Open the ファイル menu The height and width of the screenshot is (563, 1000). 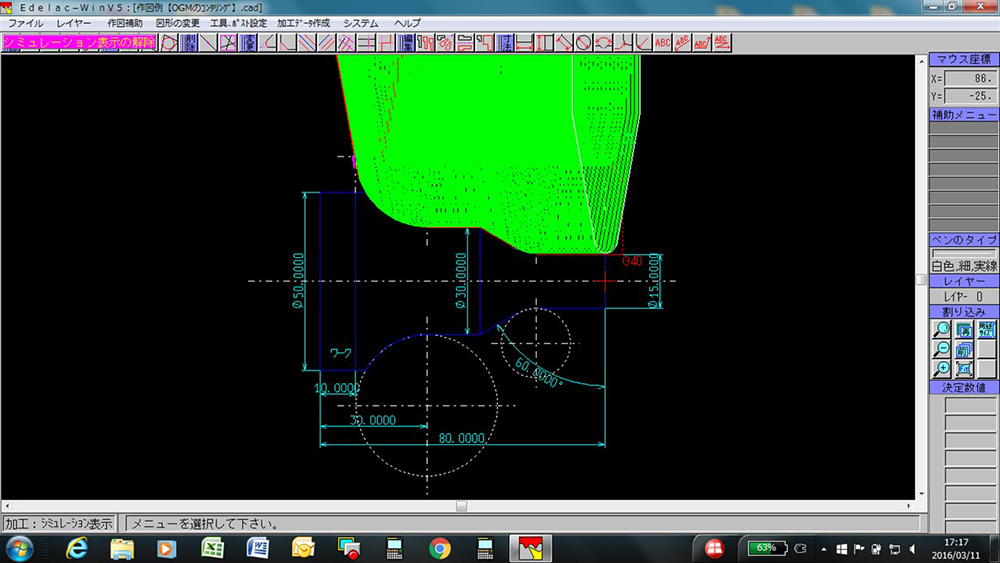[25, 22]
